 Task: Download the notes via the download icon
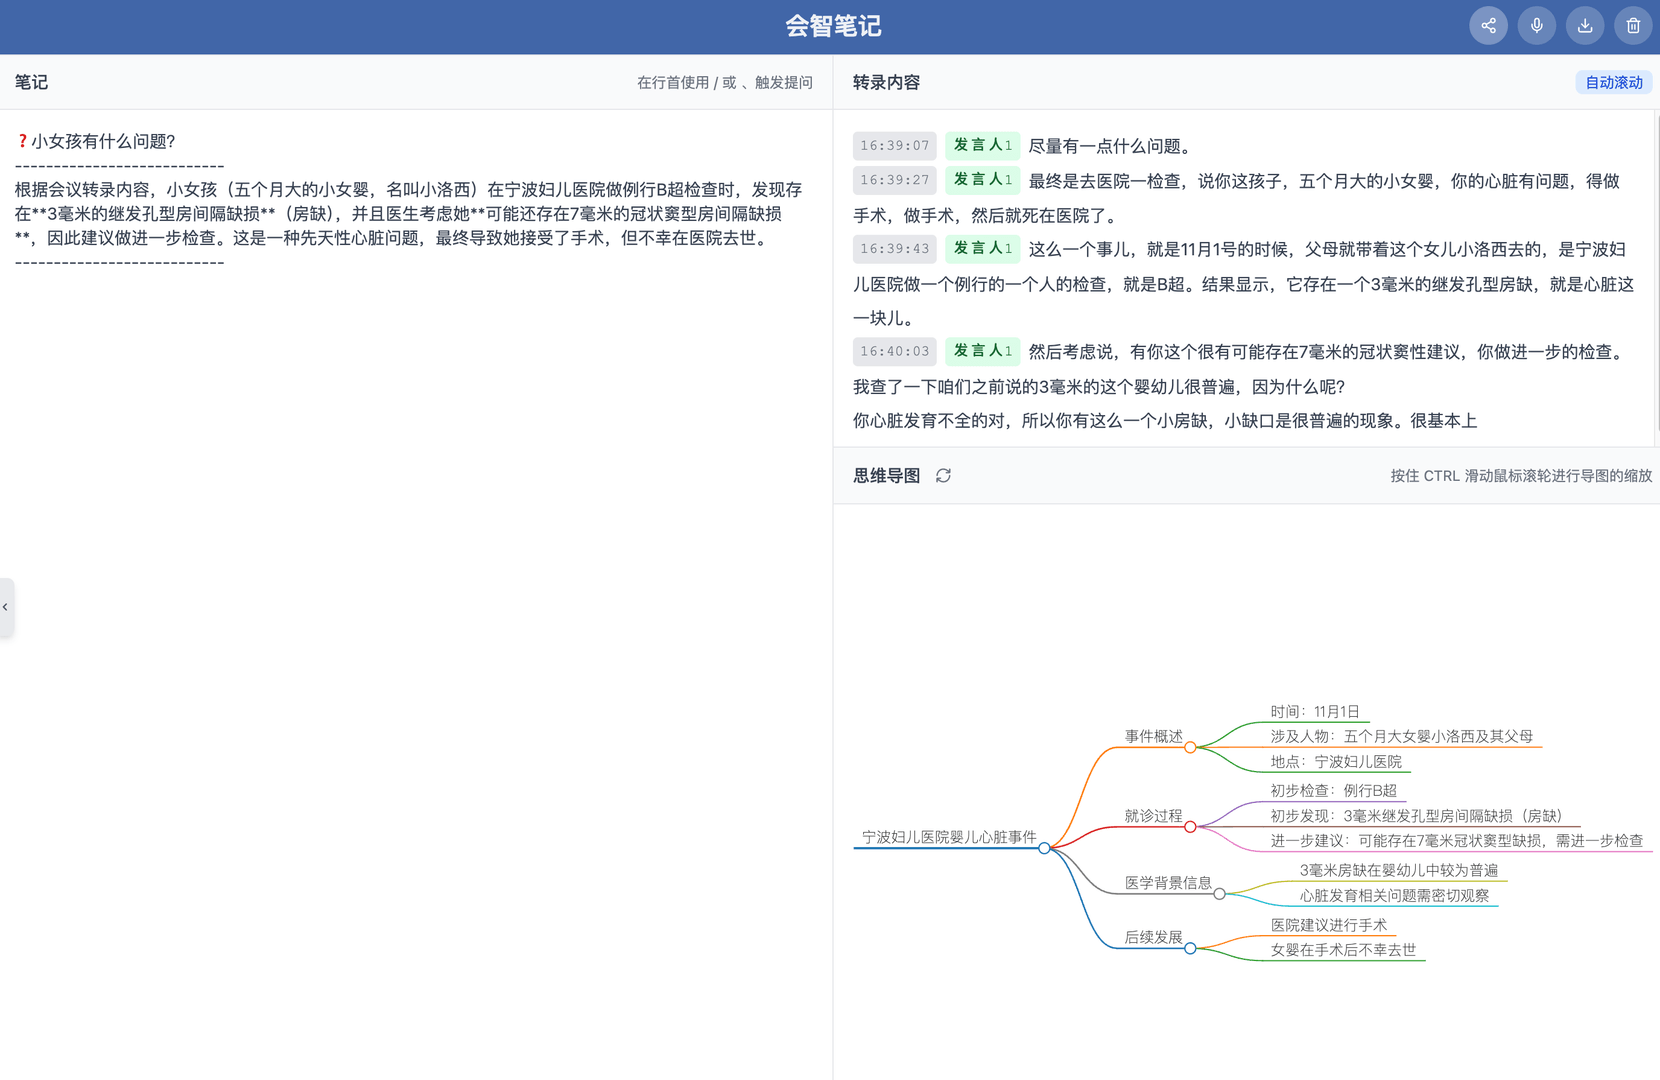click(1585, 25)
